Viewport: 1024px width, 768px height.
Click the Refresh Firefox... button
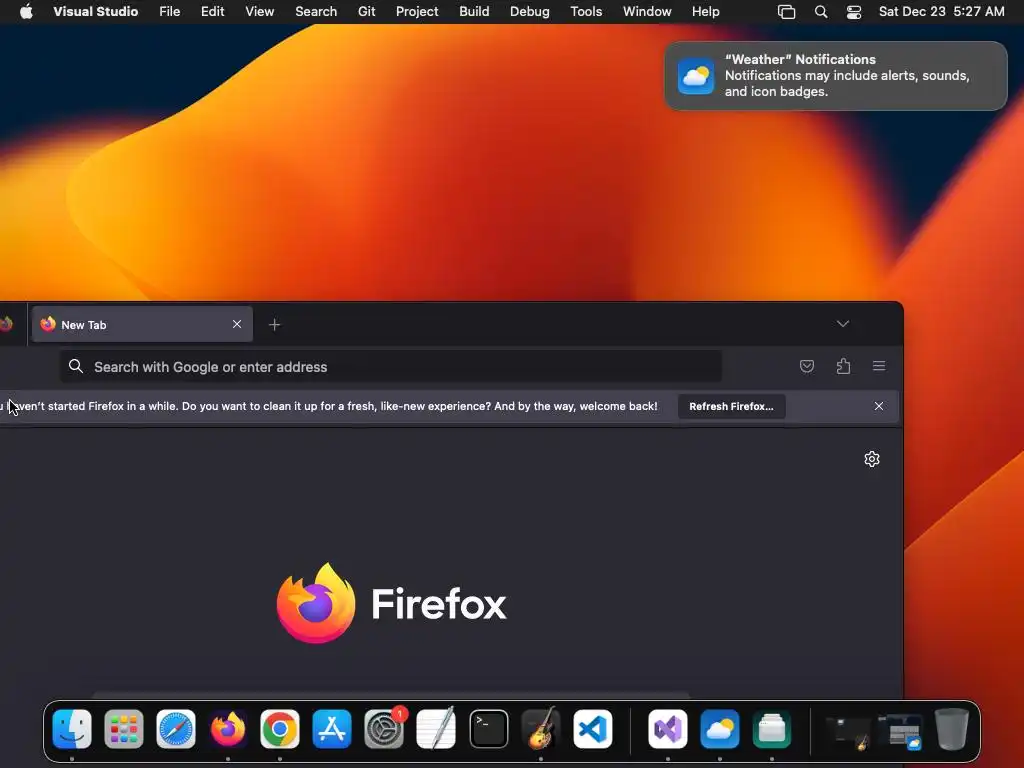[731, 406]
